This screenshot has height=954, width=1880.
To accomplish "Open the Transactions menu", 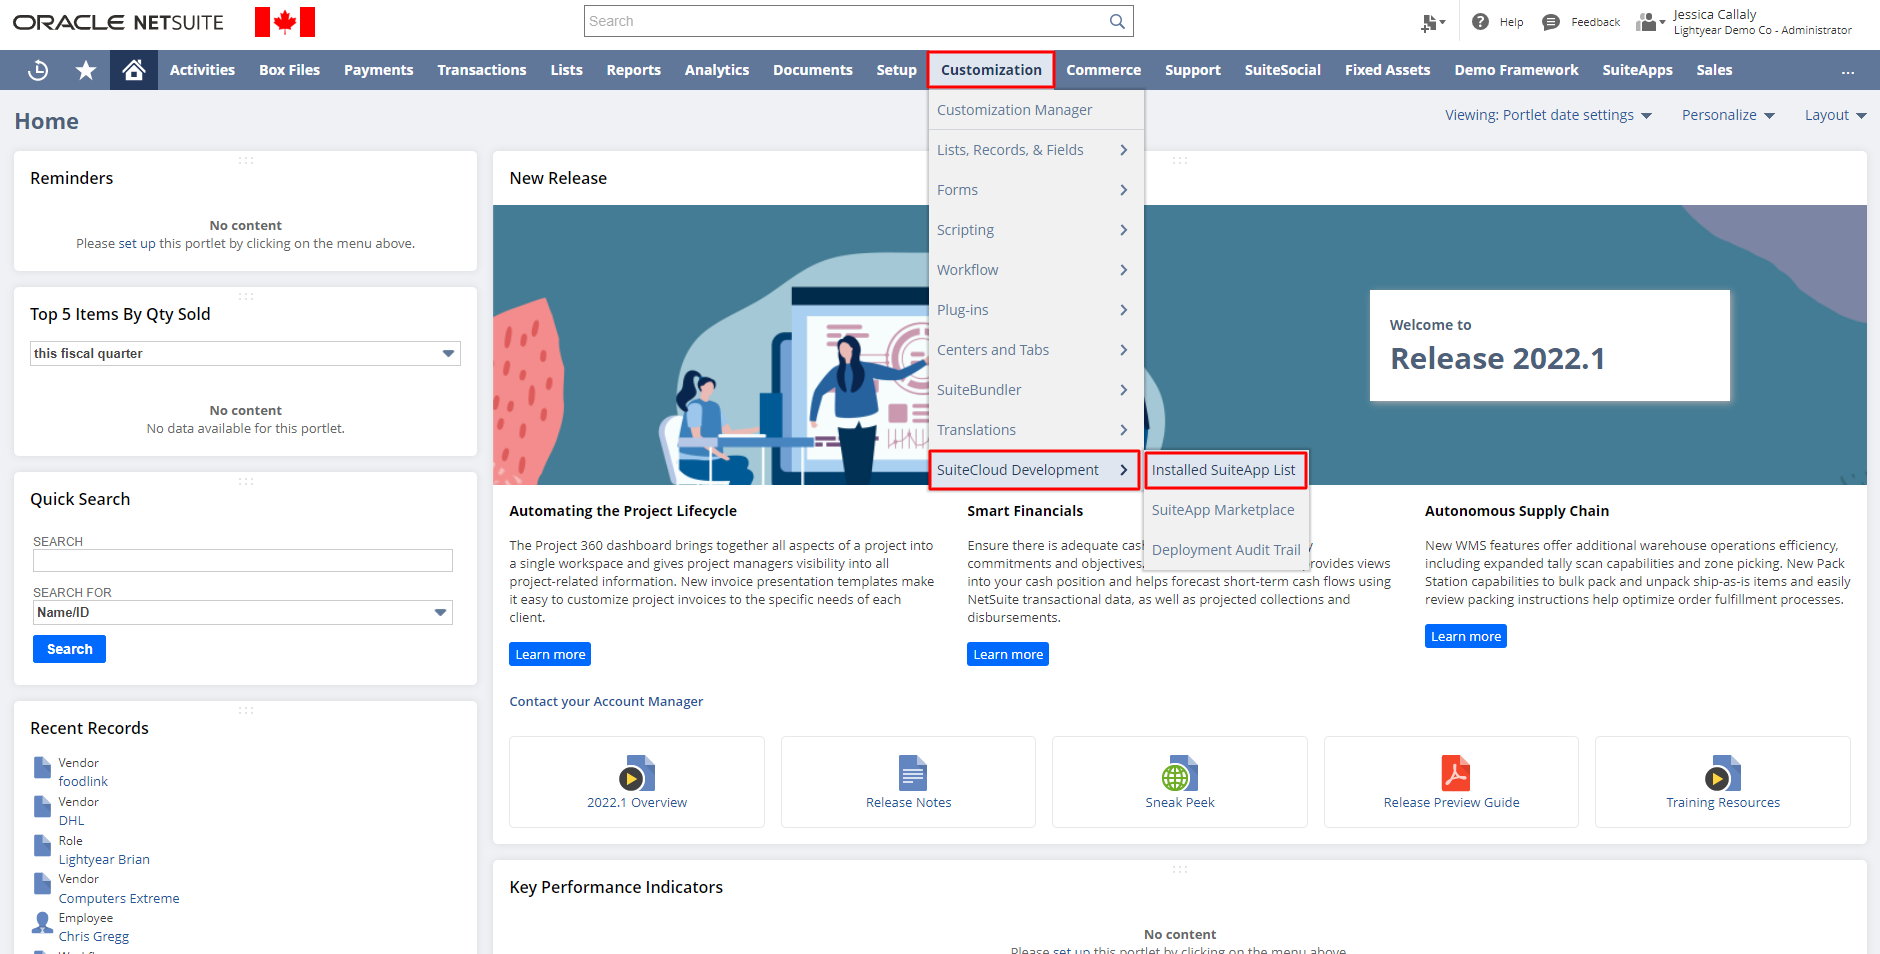I will [x=482, y=70].
